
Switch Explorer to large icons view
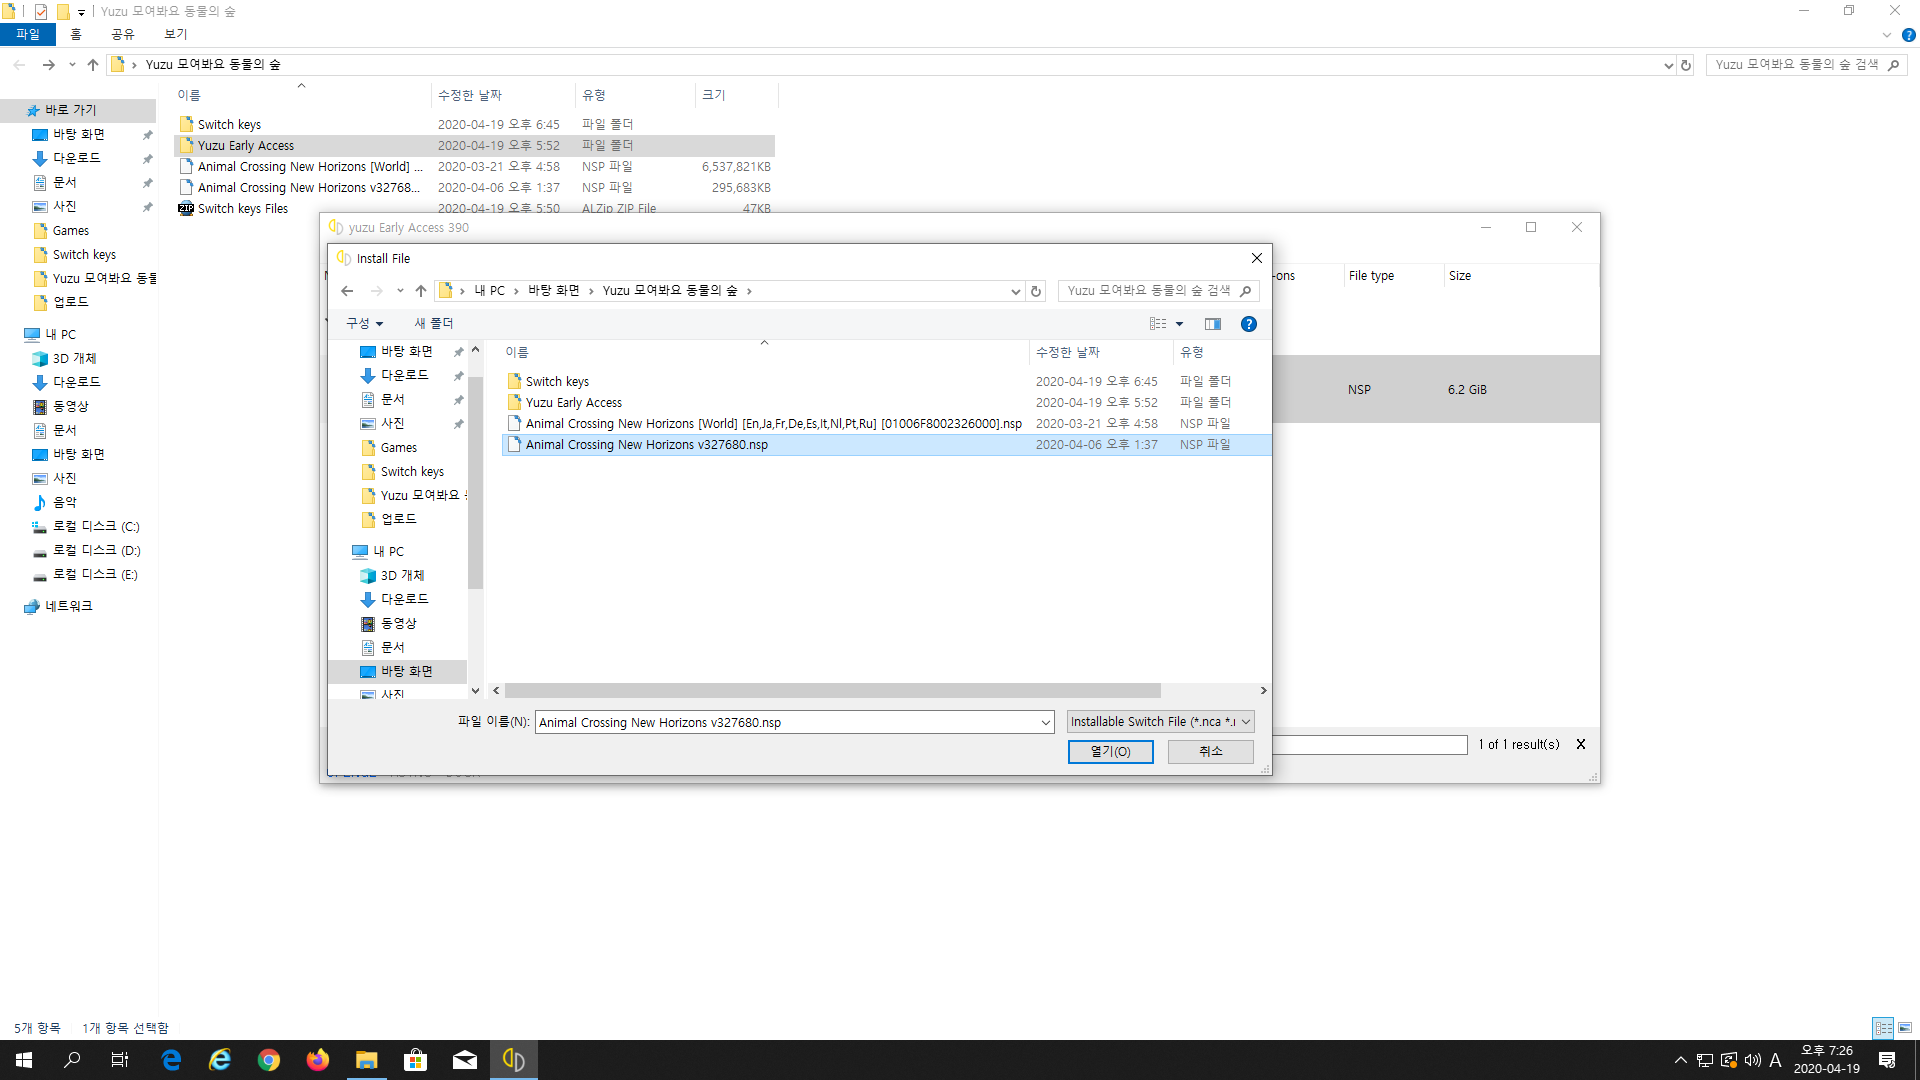click(x=1905, y=1028)
